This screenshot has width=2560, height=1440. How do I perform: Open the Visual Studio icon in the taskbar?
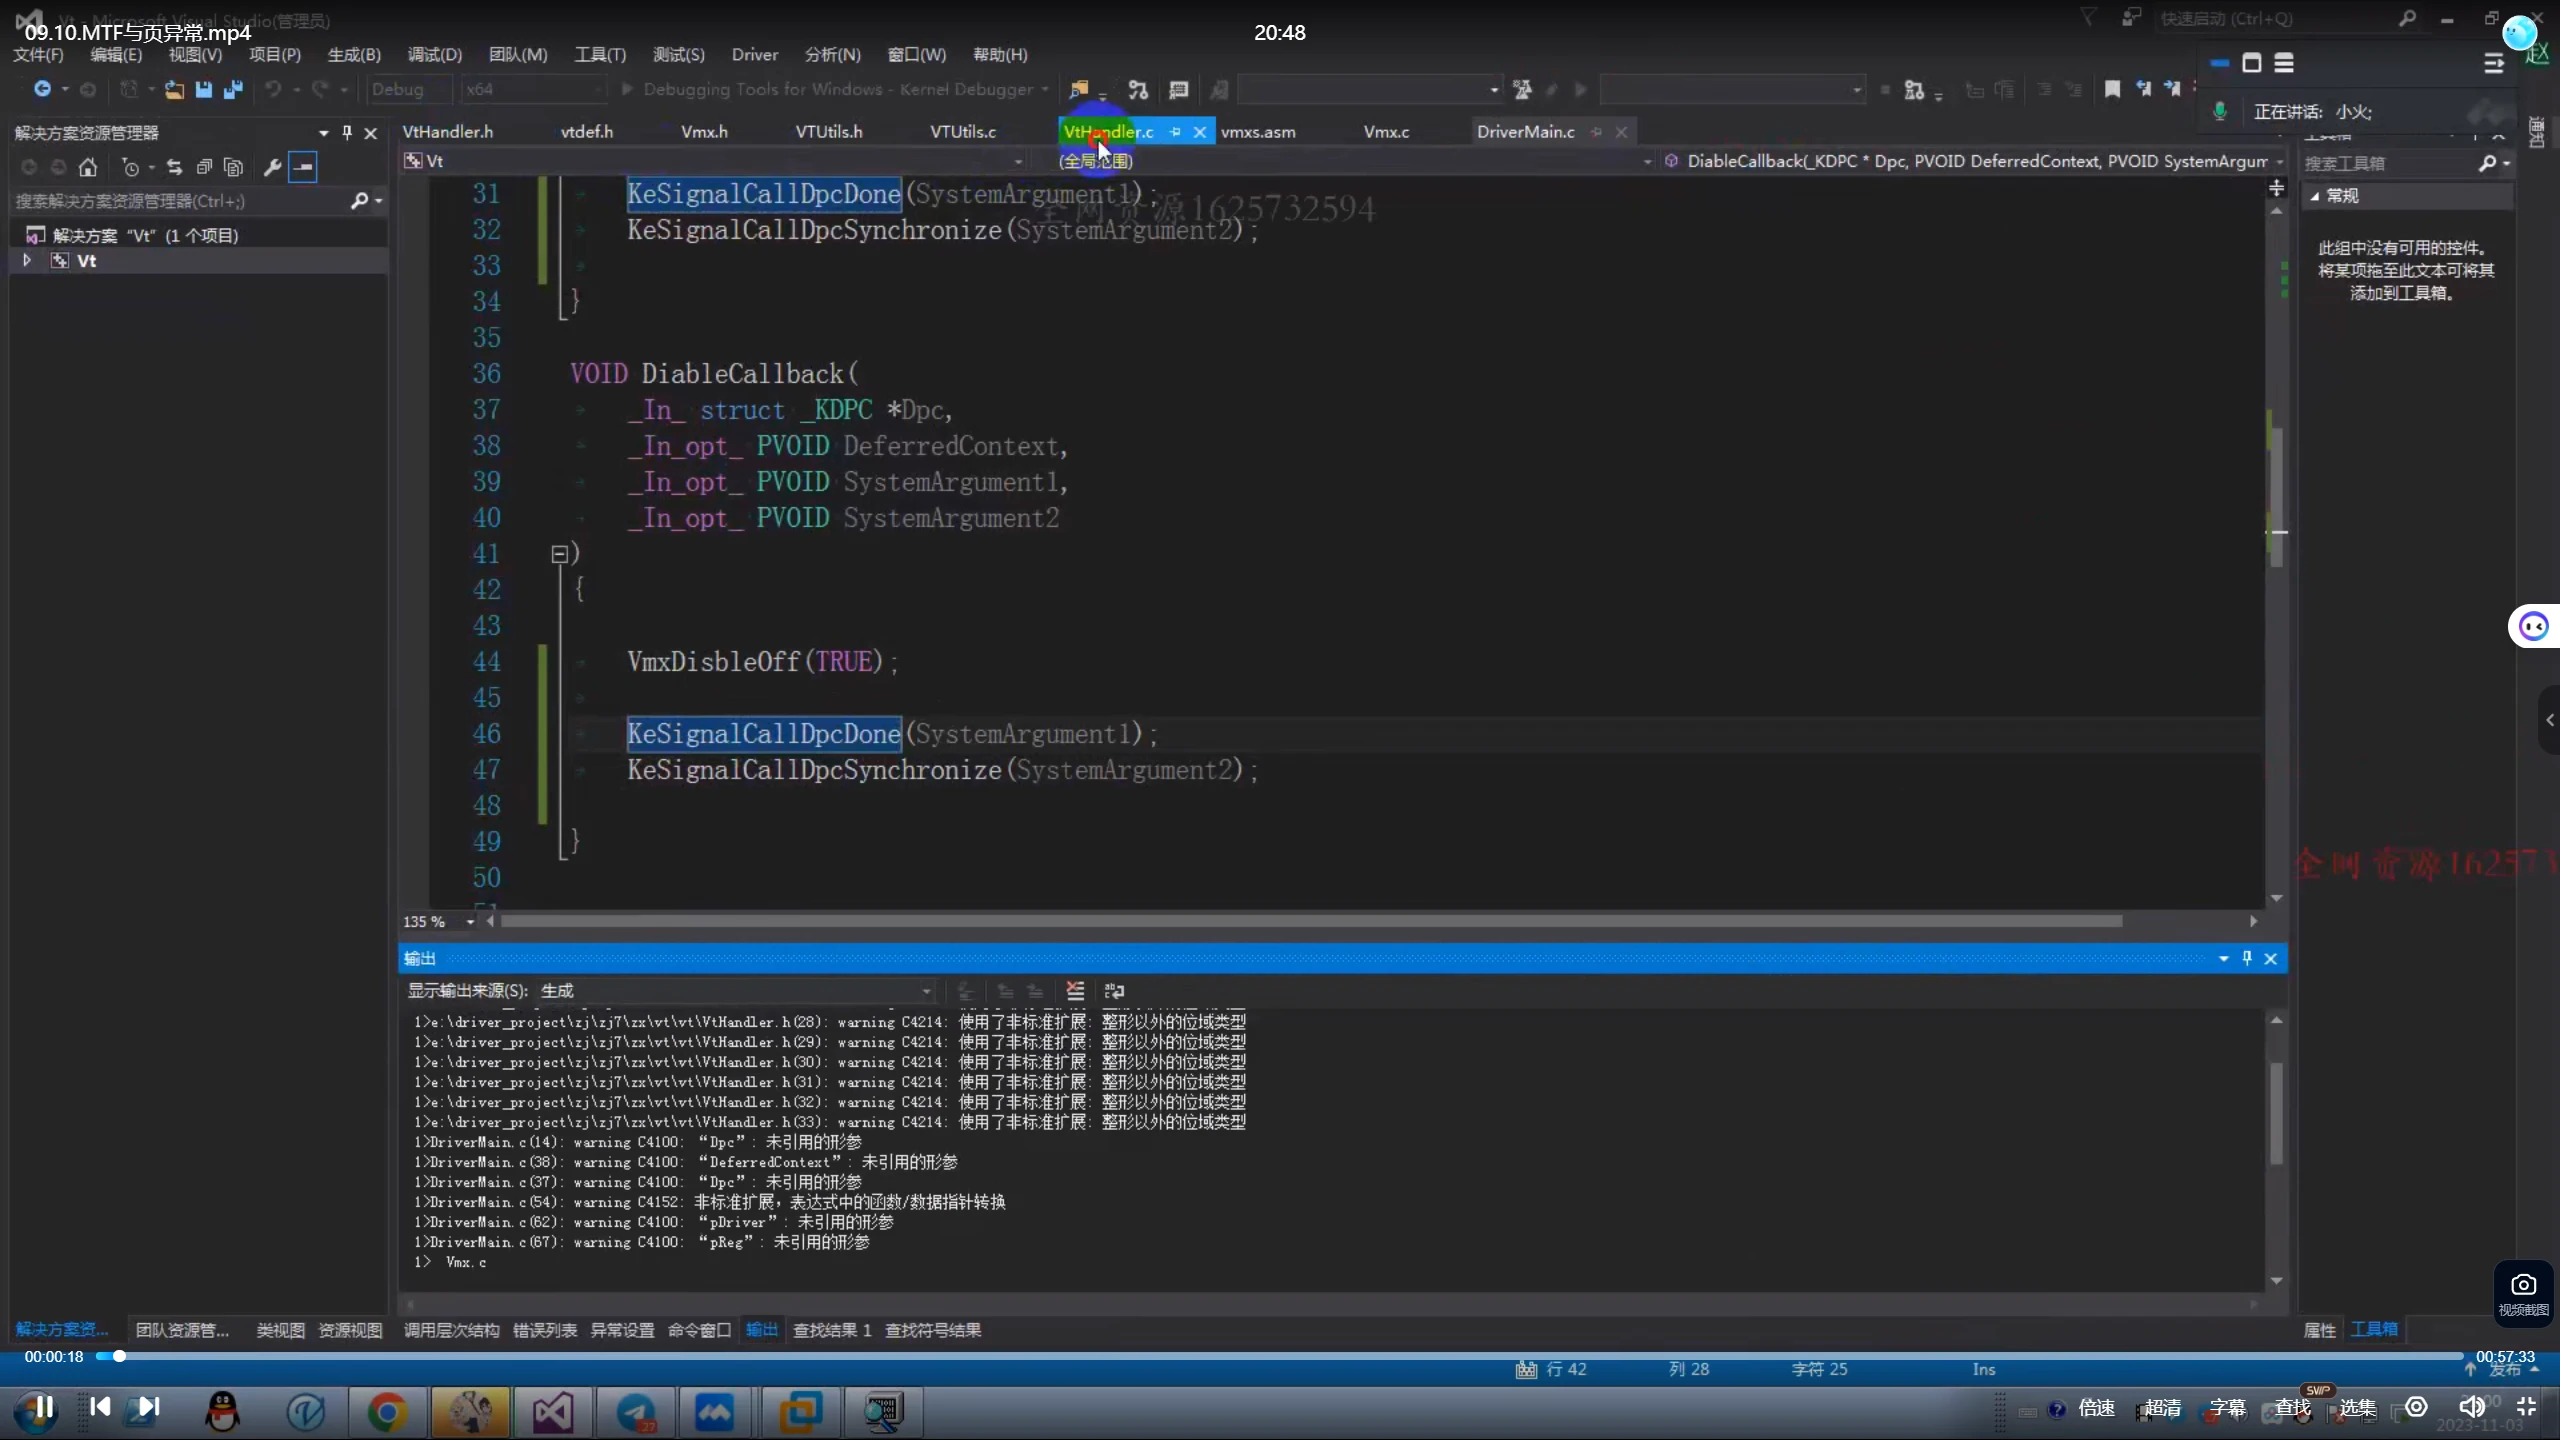tap(553, 1412)
